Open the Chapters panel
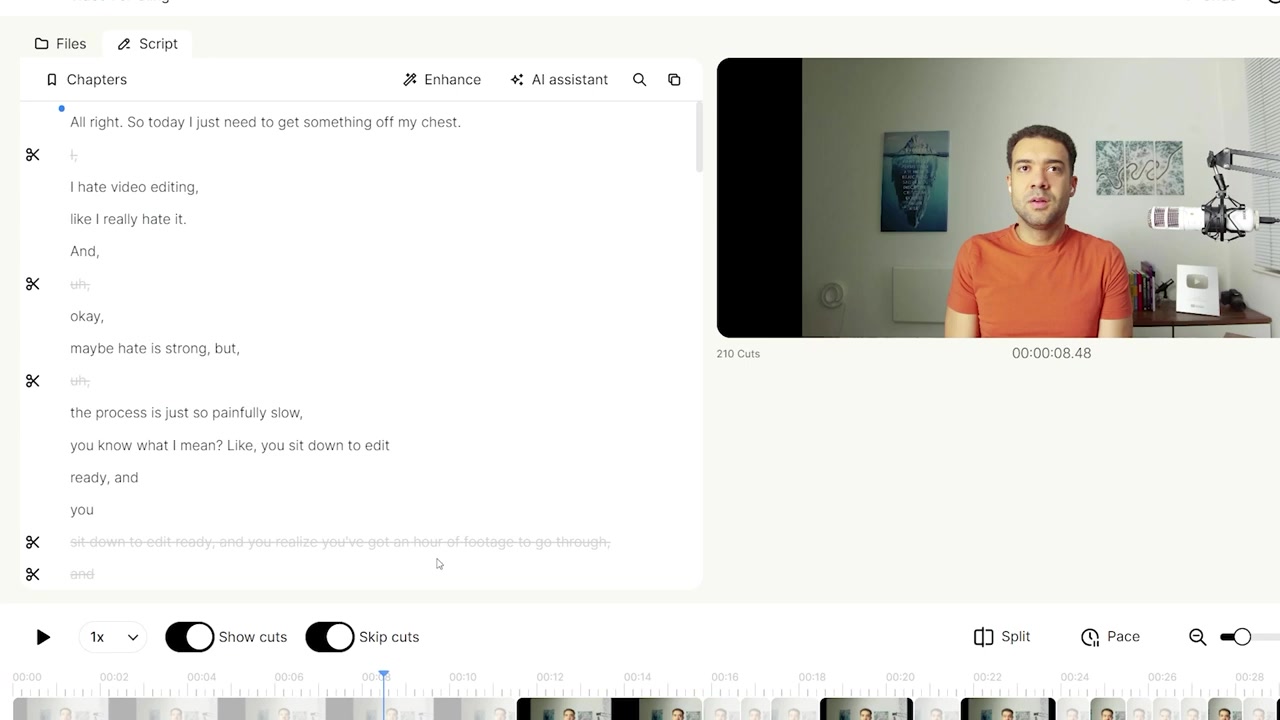 coord(86,80)
